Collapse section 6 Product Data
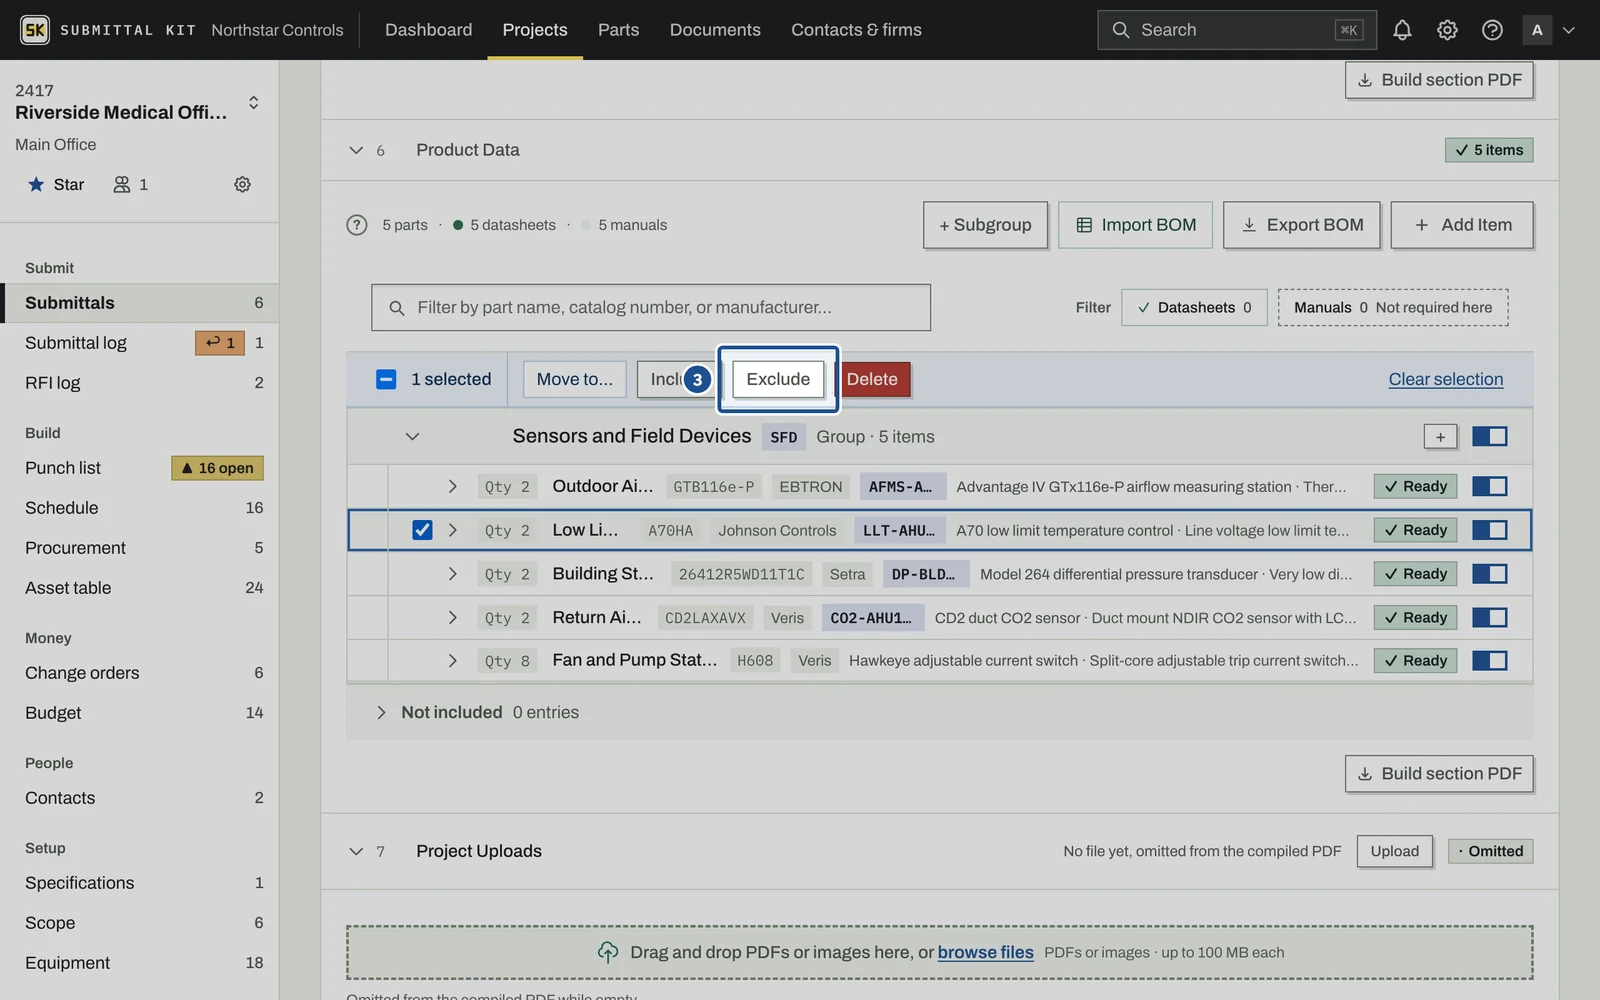The width and height of the screenshot is (1600, 1000). tap(356, 150)
